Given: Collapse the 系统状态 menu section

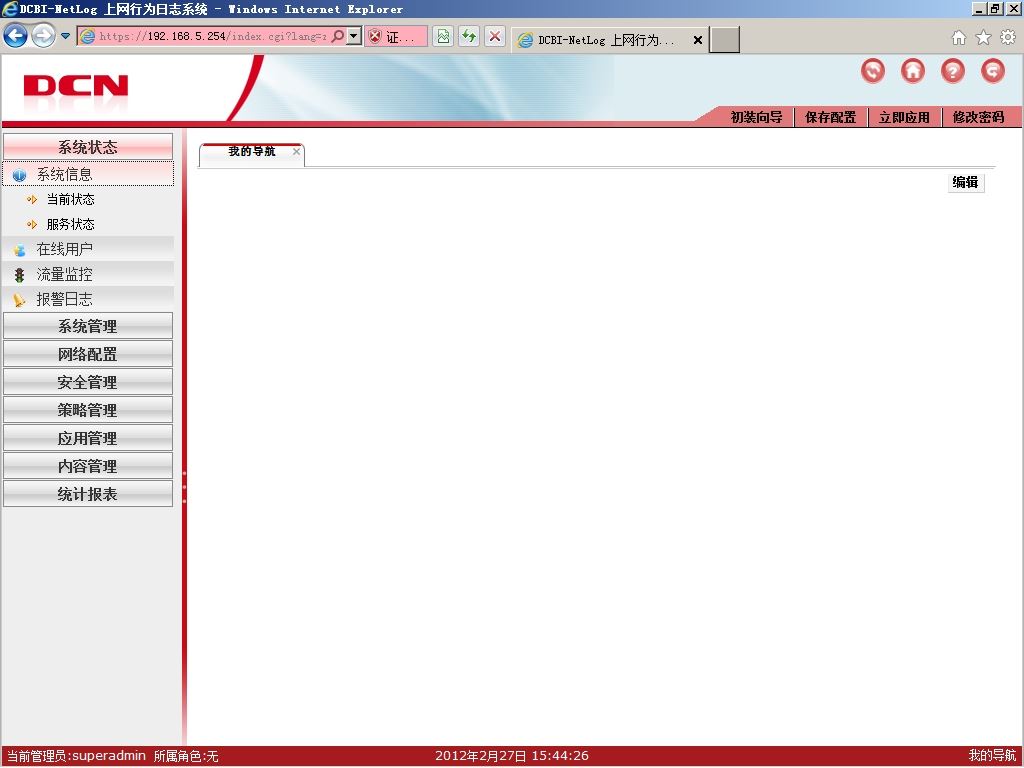Looking at the screenshot, I should pos(88,147).
